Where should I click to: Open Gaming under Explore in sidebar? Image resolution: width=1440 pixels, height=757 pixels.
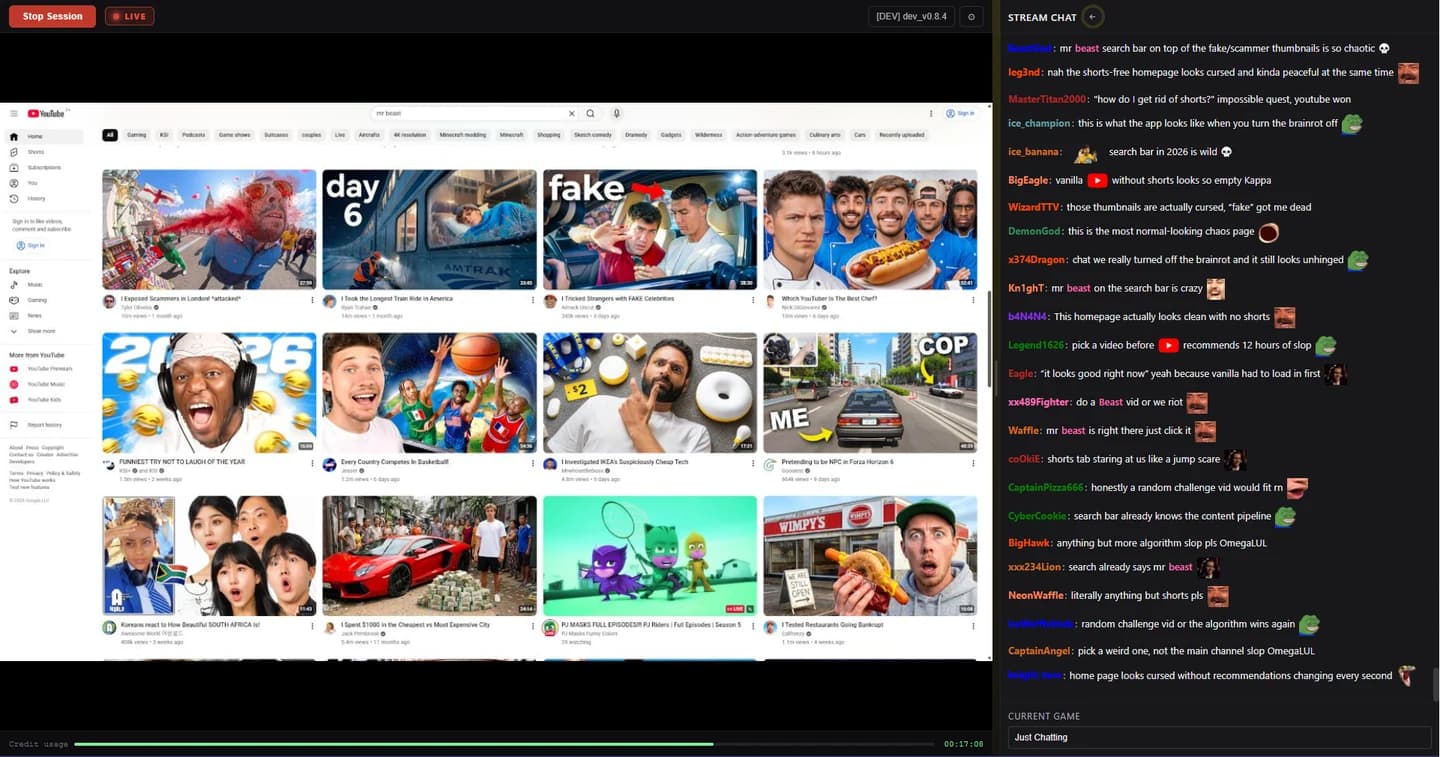37,300
